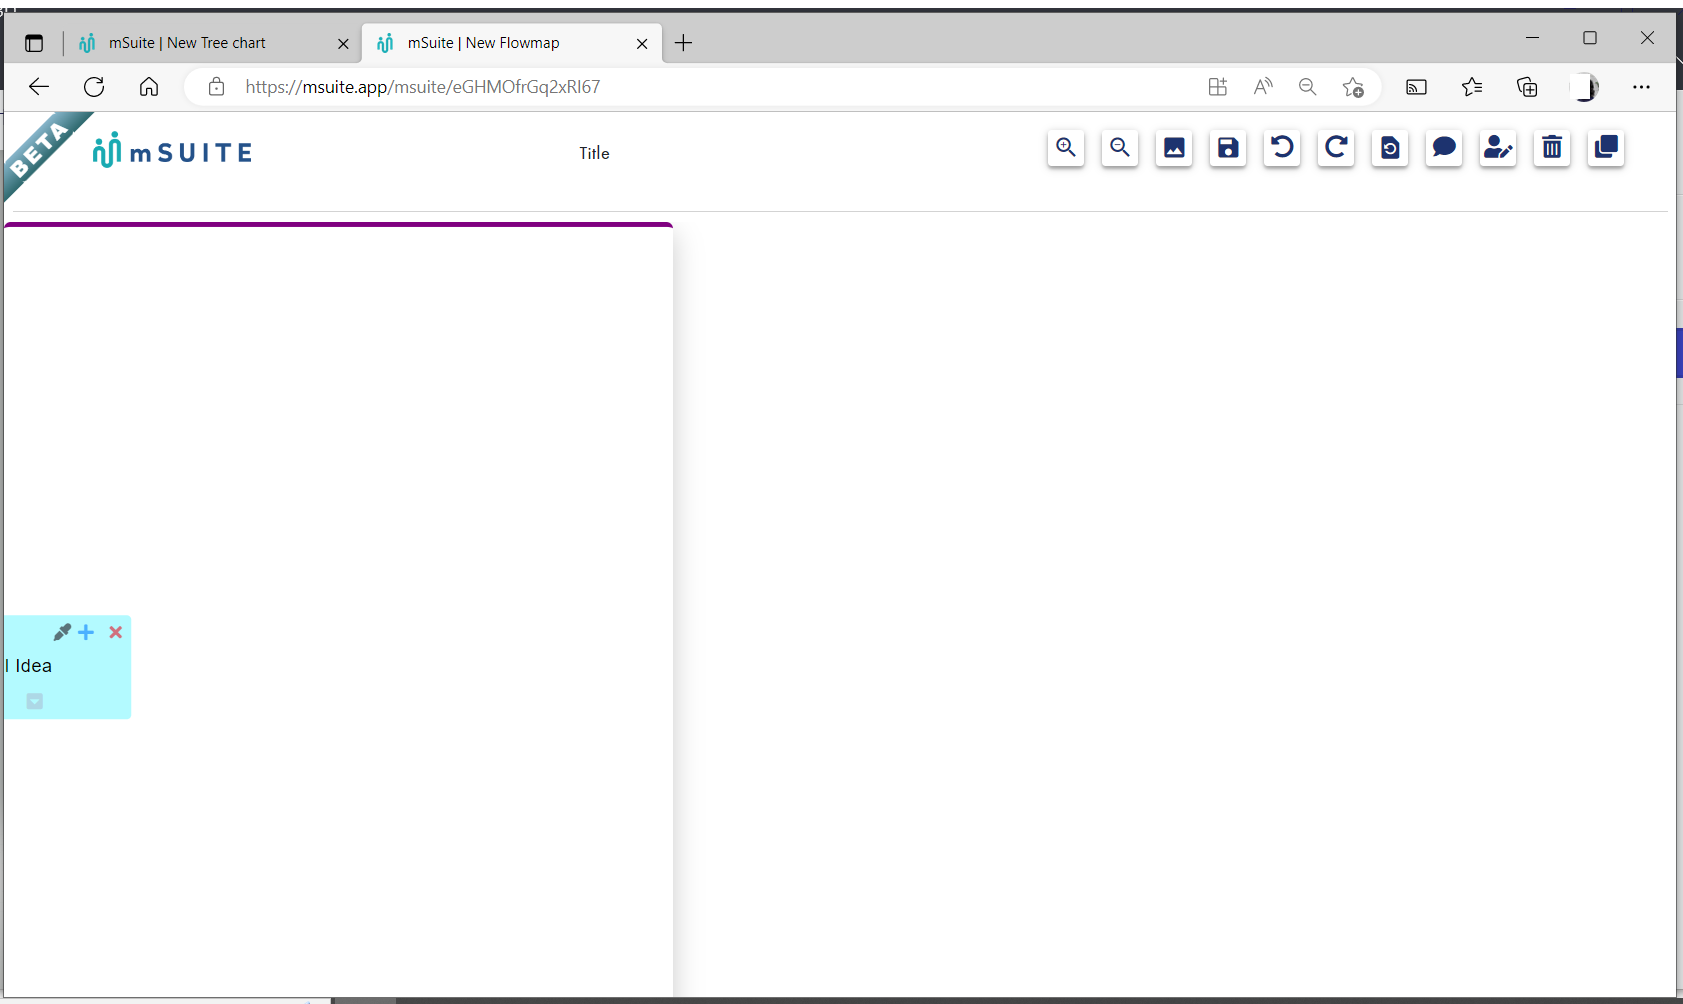Click the mSUITE logo
The width and height of the screenshot is (1683, 1004).
pos(170,150)
